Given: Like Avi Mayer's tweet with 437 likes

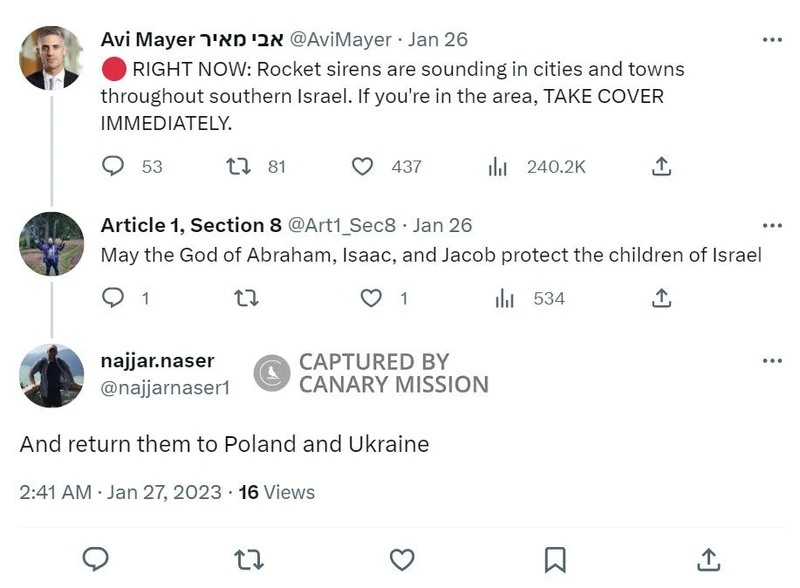Looking at the screenshot, I should coord(364,166).
